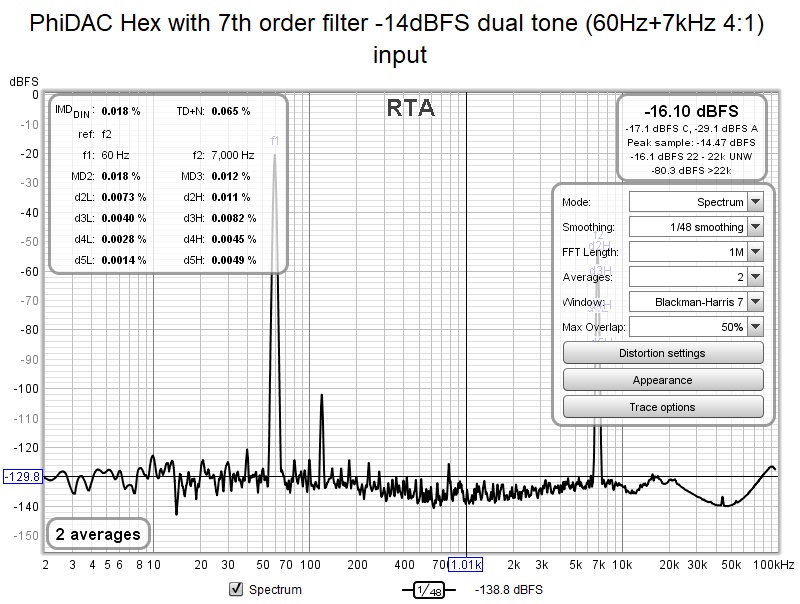Click the 1/48 smoothing trace legend icon
This screenshot has height=604, width=800.
429,590
